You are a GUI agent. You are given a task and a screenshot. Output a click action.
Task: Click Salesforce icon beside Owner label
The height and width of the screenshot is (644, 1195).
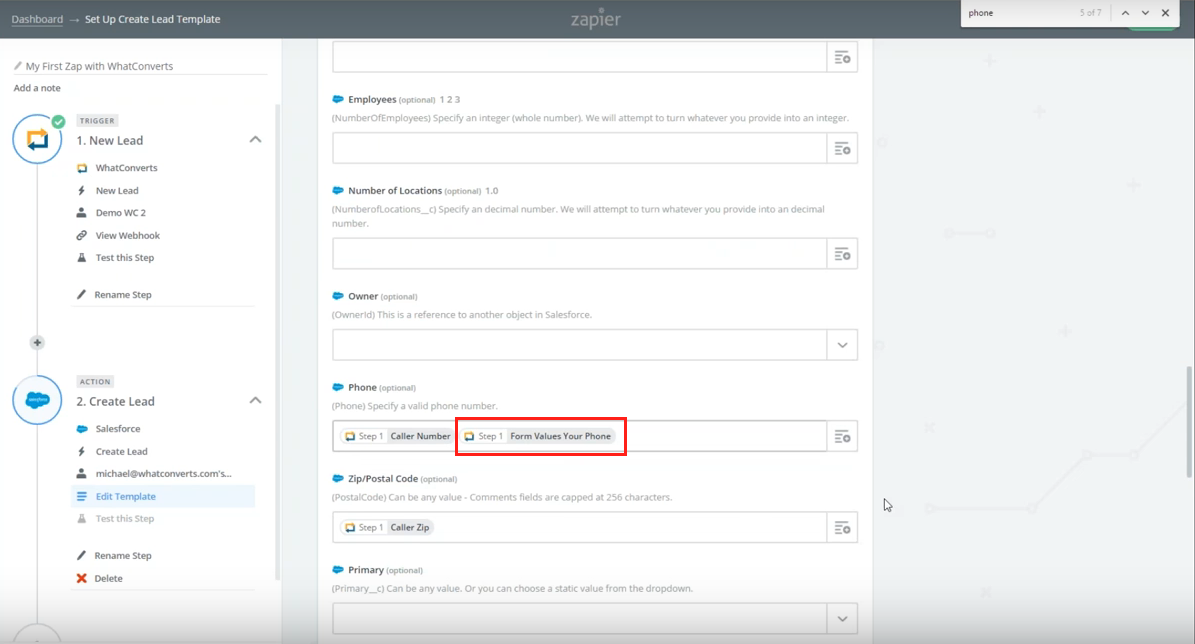click(x=338, y=296)
